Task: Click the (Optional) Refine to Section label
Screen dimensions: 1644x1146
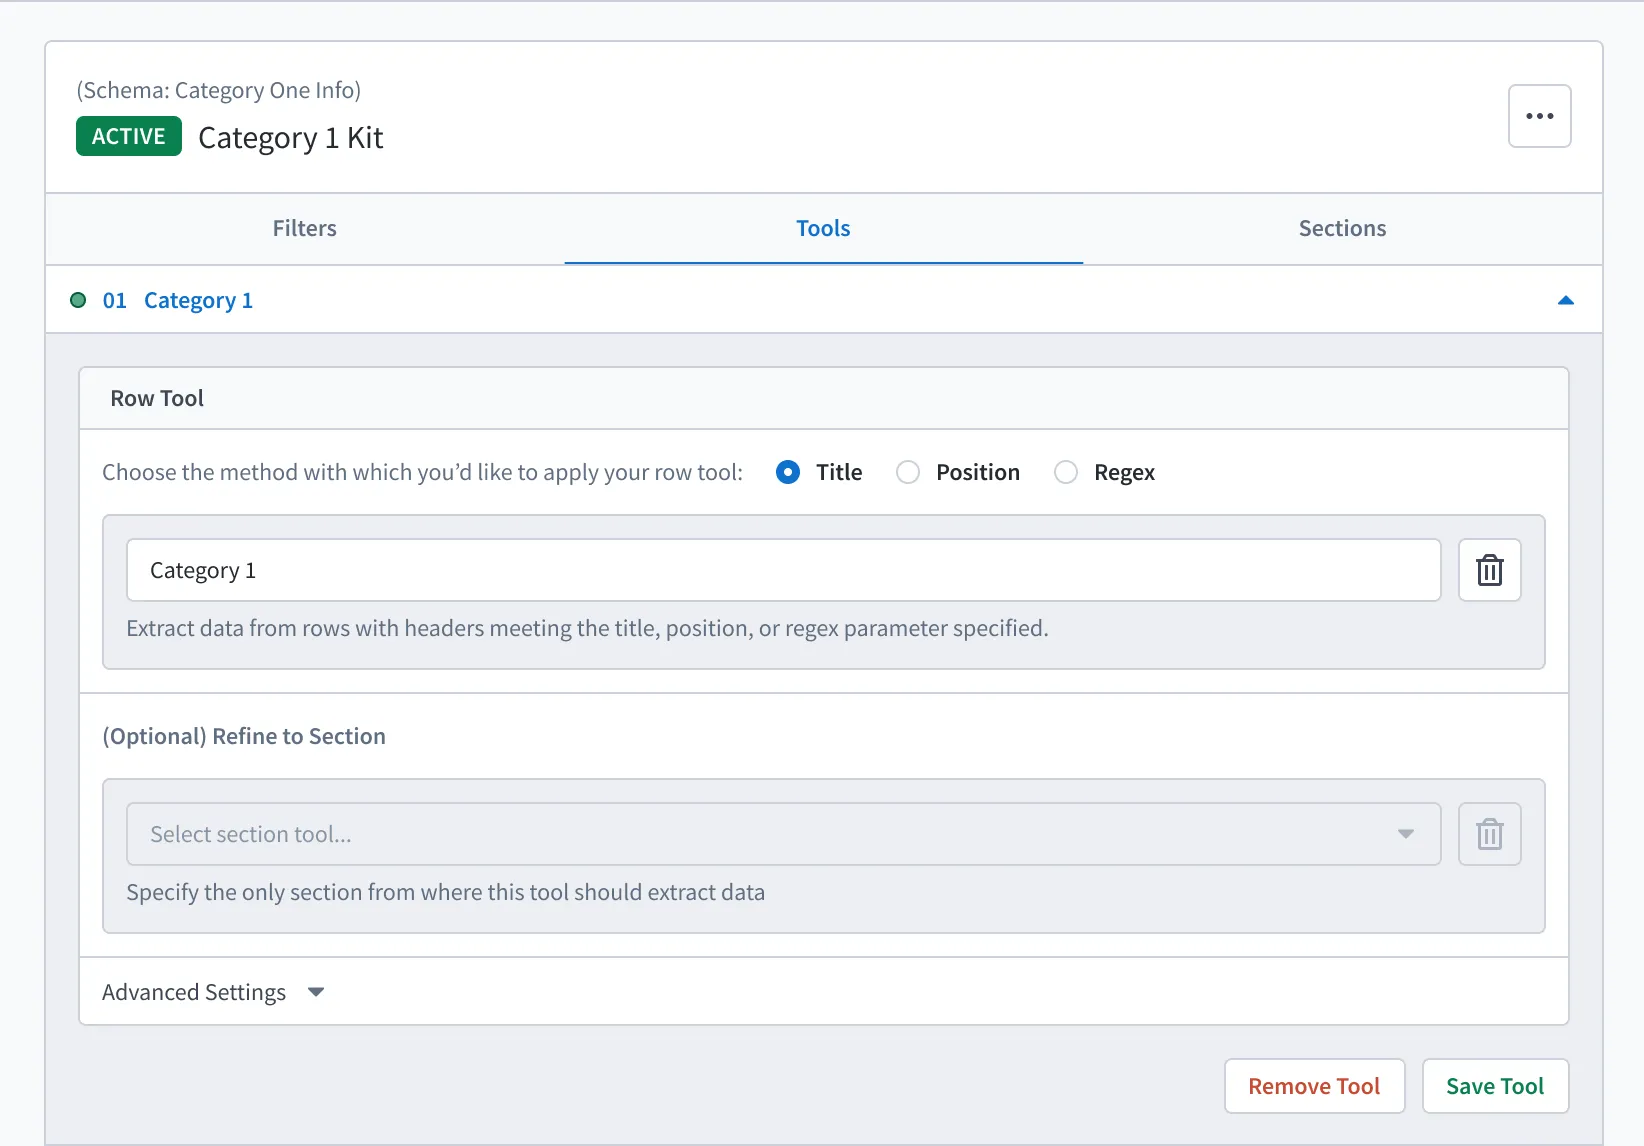Action: [x=244, y=736]
